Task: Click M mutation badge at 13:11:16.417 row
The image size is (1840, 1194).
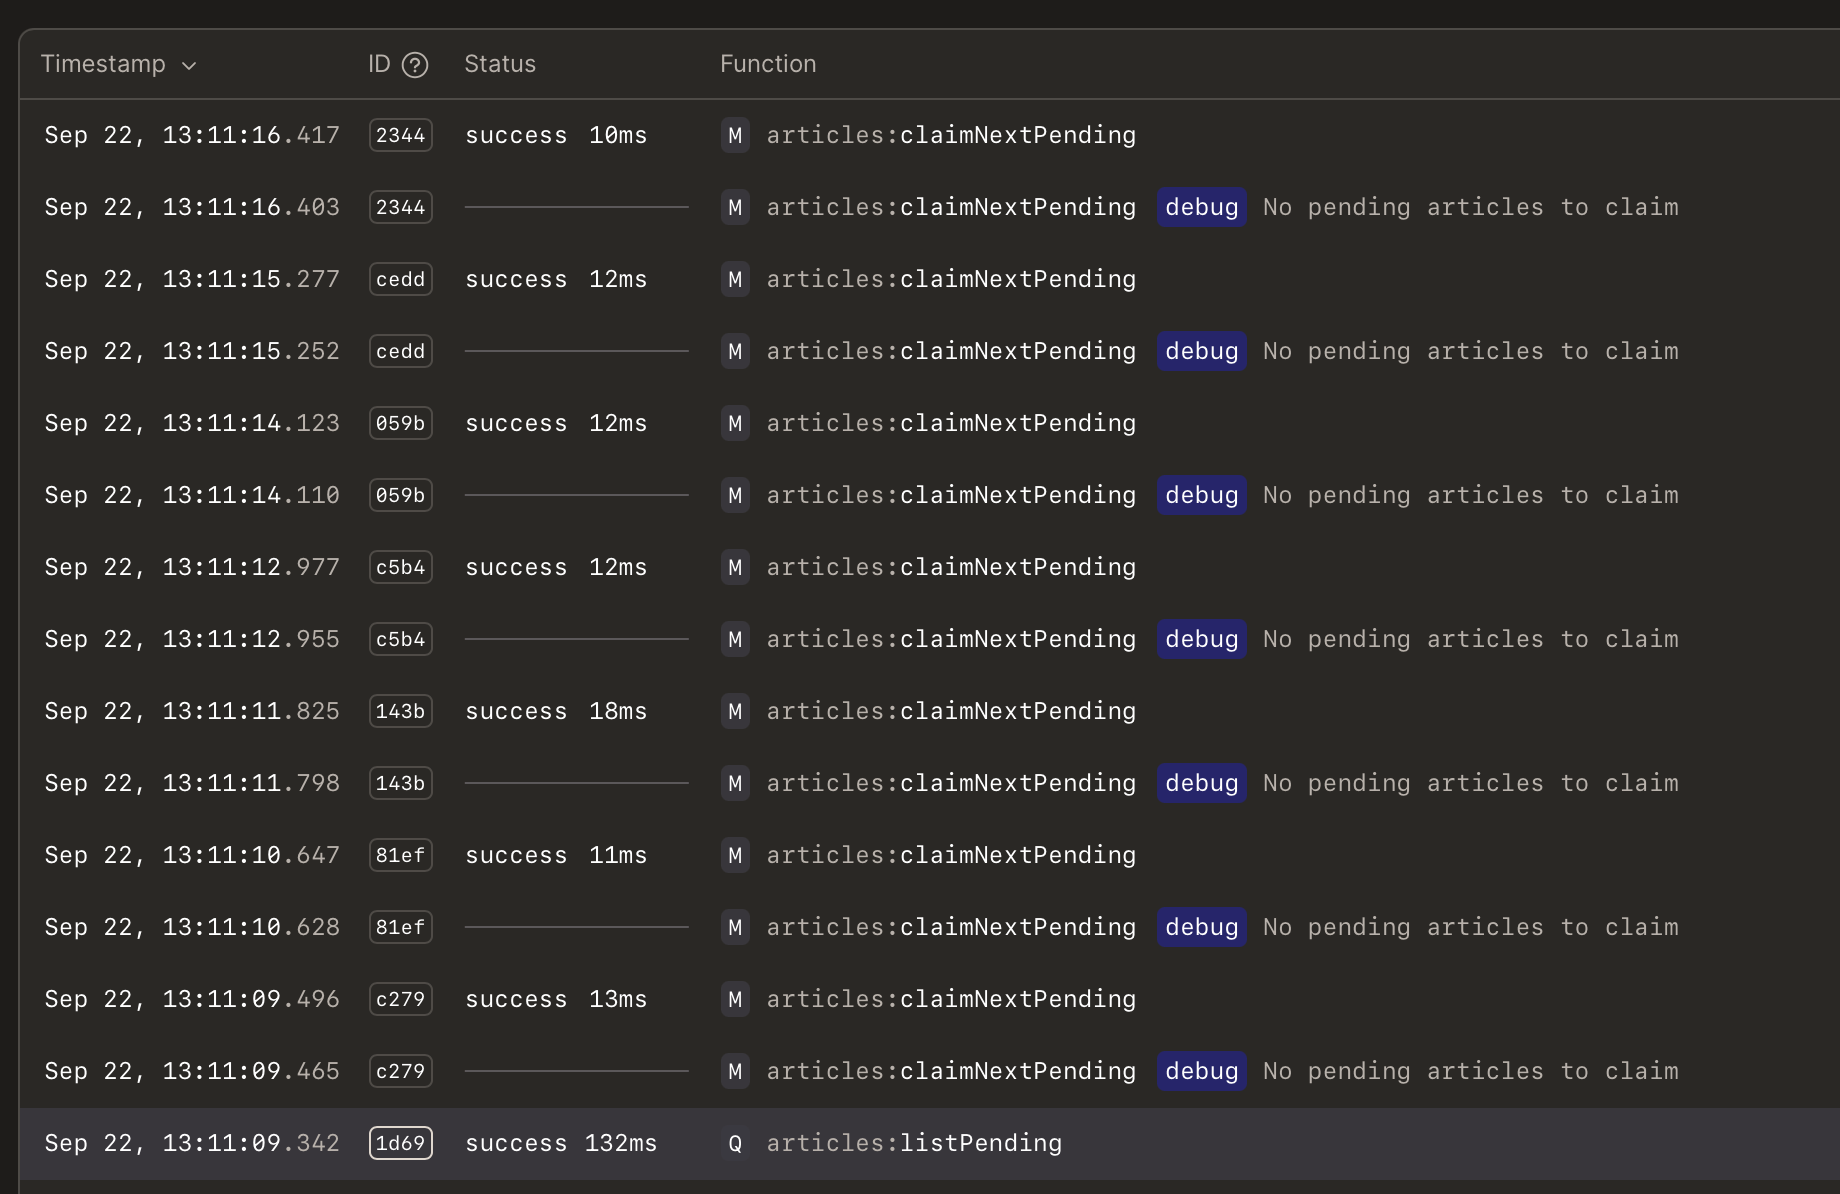Action: [x=735, y=135]
